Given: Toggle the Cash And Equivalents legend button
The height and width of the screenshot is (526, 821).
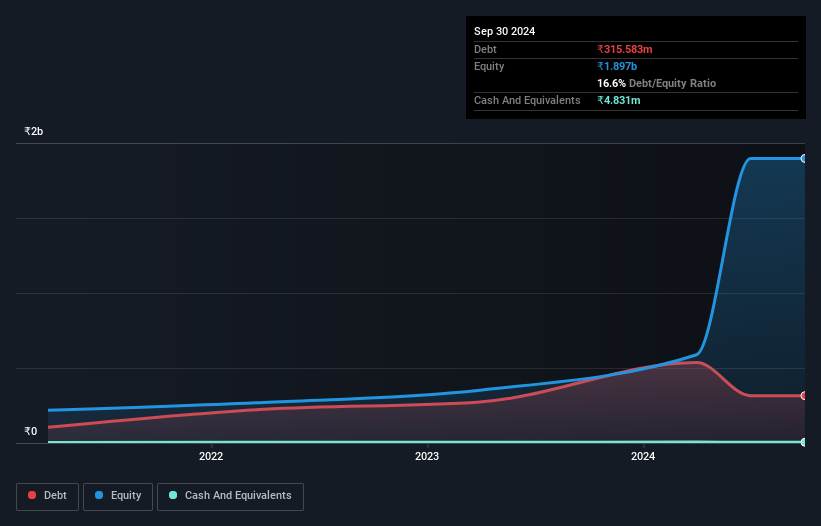Looking at the screenshot, I should pos(230,496).
